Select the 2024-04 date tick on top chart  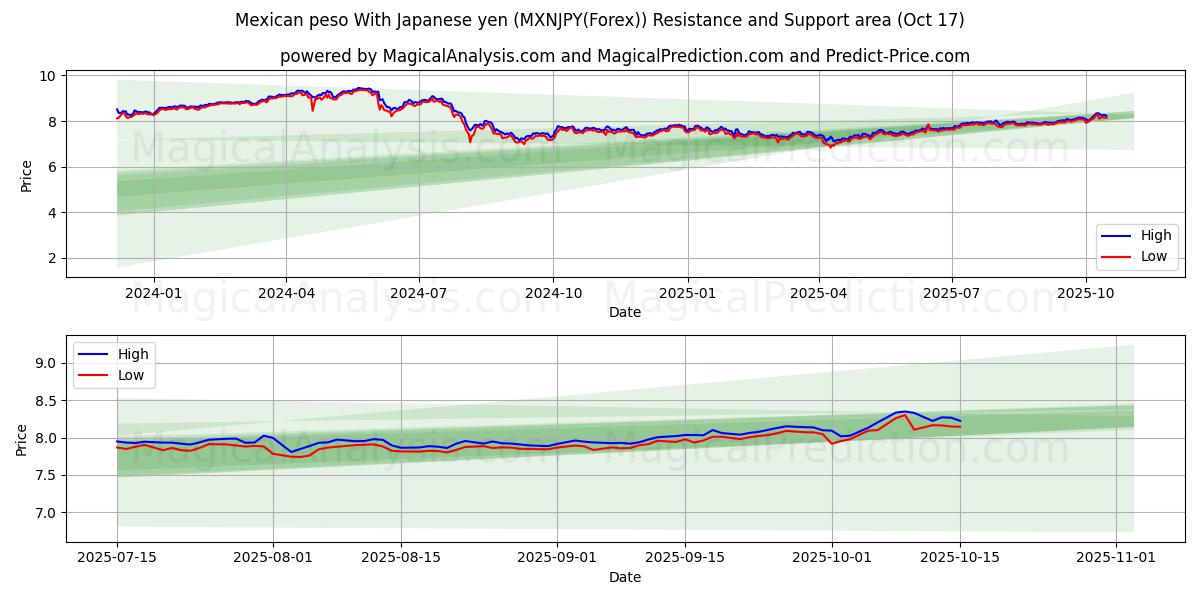pos(286,293)
